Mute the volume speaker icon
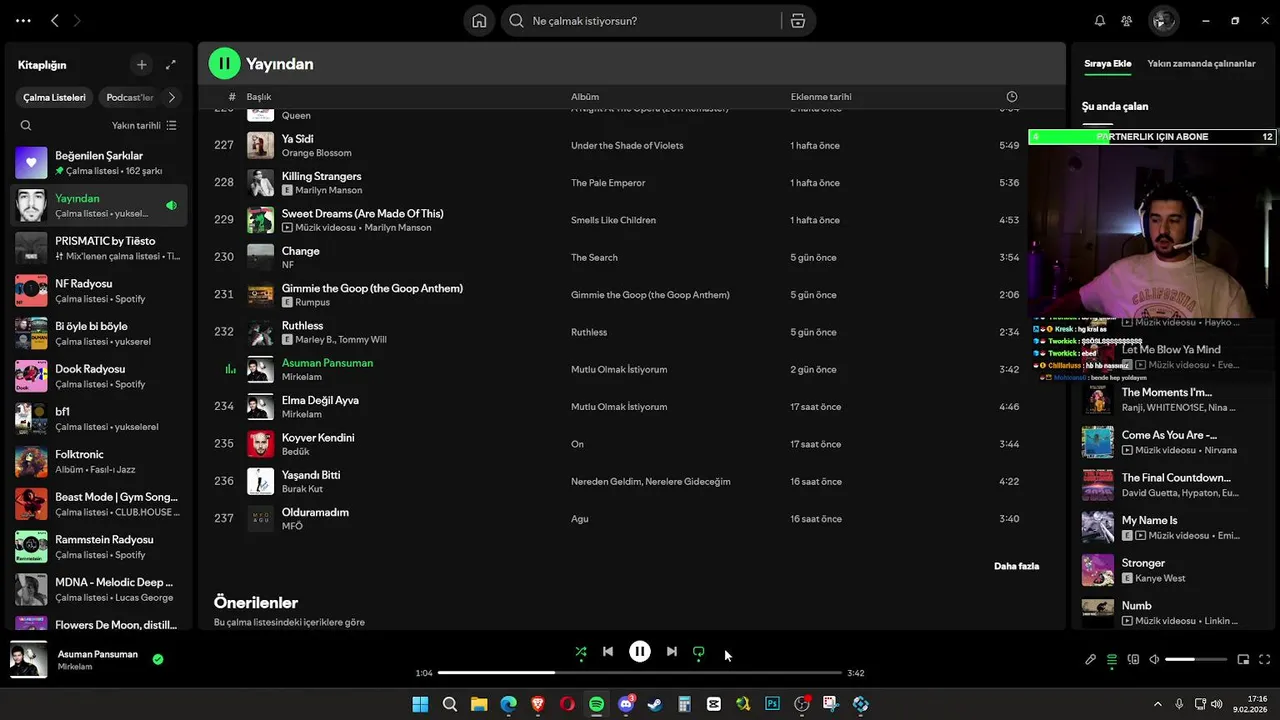This screenshot has height=720, width=1280. pos(1154,660)
